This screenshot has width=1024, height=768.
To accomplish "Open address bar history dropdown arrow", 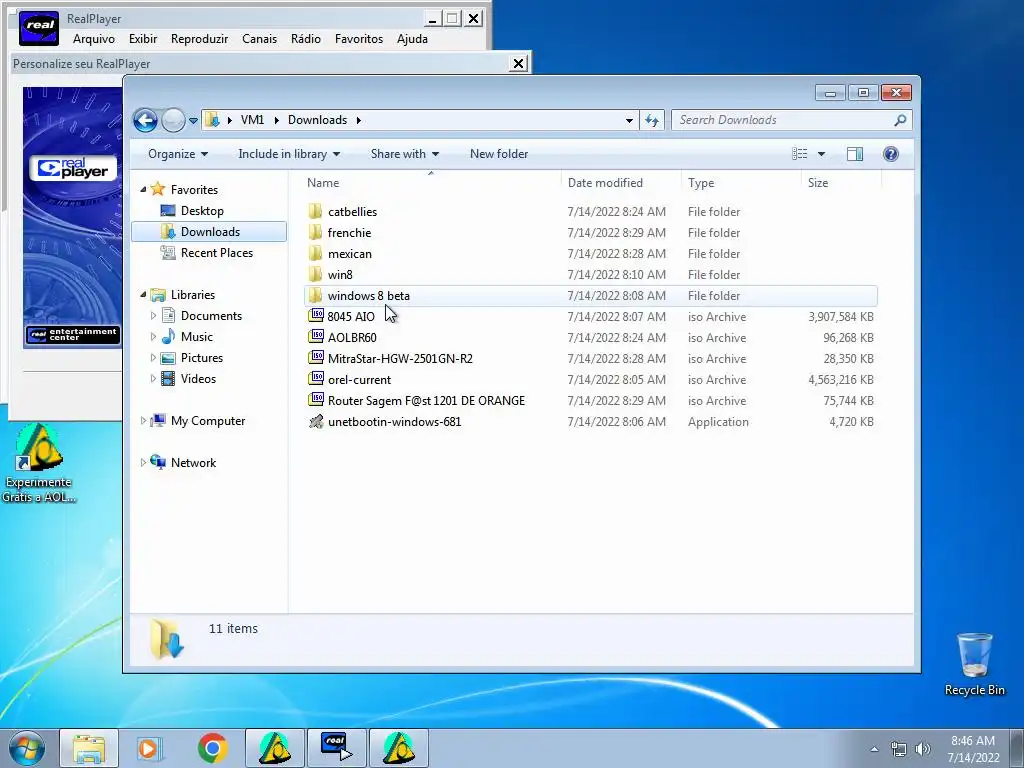I will point(629,120).
